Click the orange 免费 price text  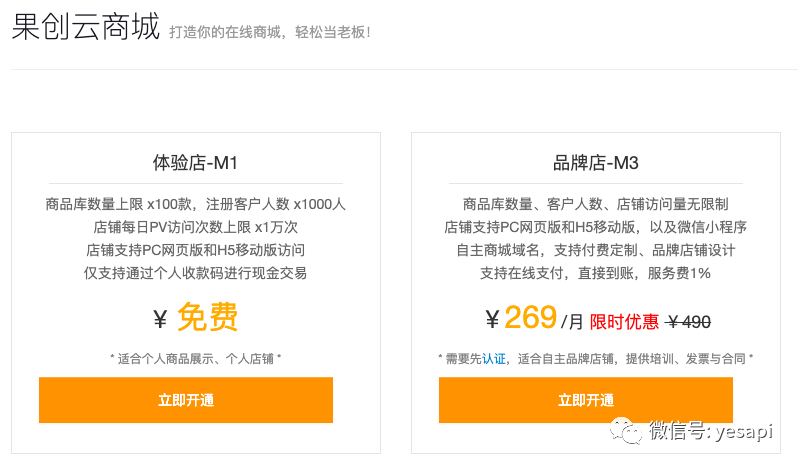[208, 317]
